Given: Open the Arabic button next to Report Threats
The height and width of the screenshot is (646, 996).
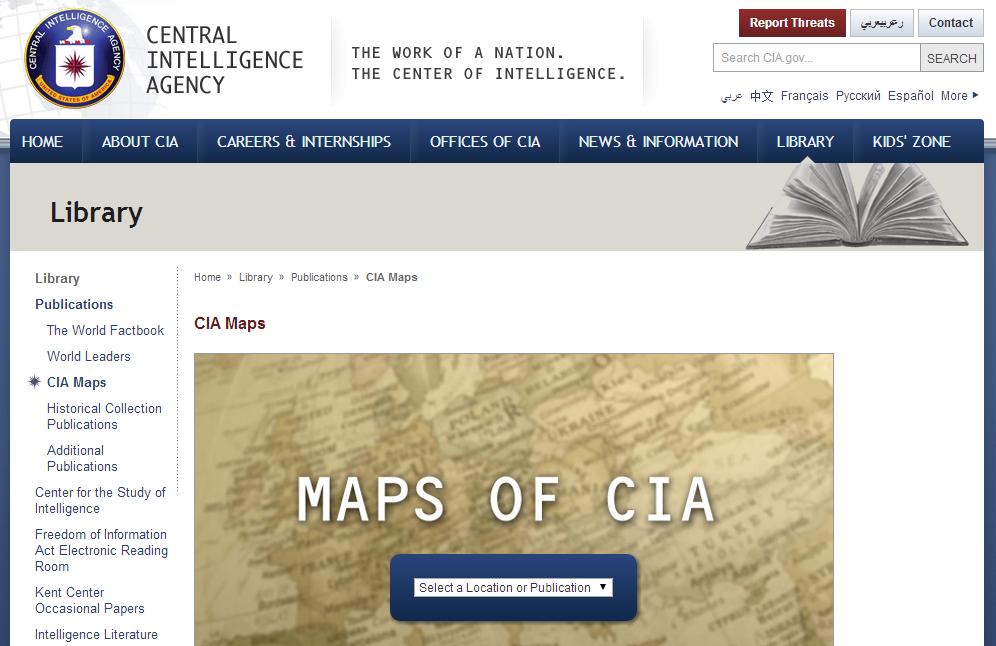Looking at the screenshot, I should (881, 23).
